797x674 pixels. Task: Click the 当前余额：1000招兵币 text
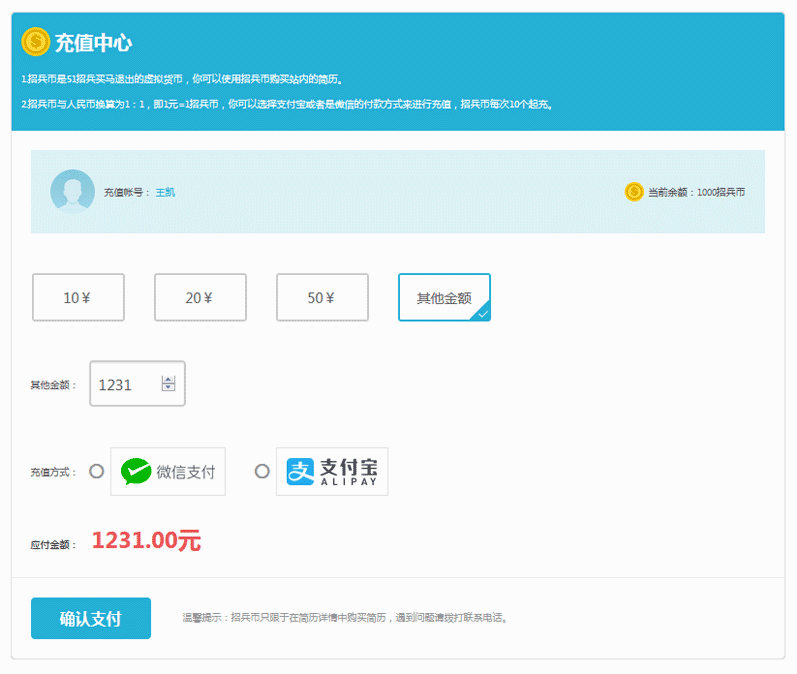[696, 192]
